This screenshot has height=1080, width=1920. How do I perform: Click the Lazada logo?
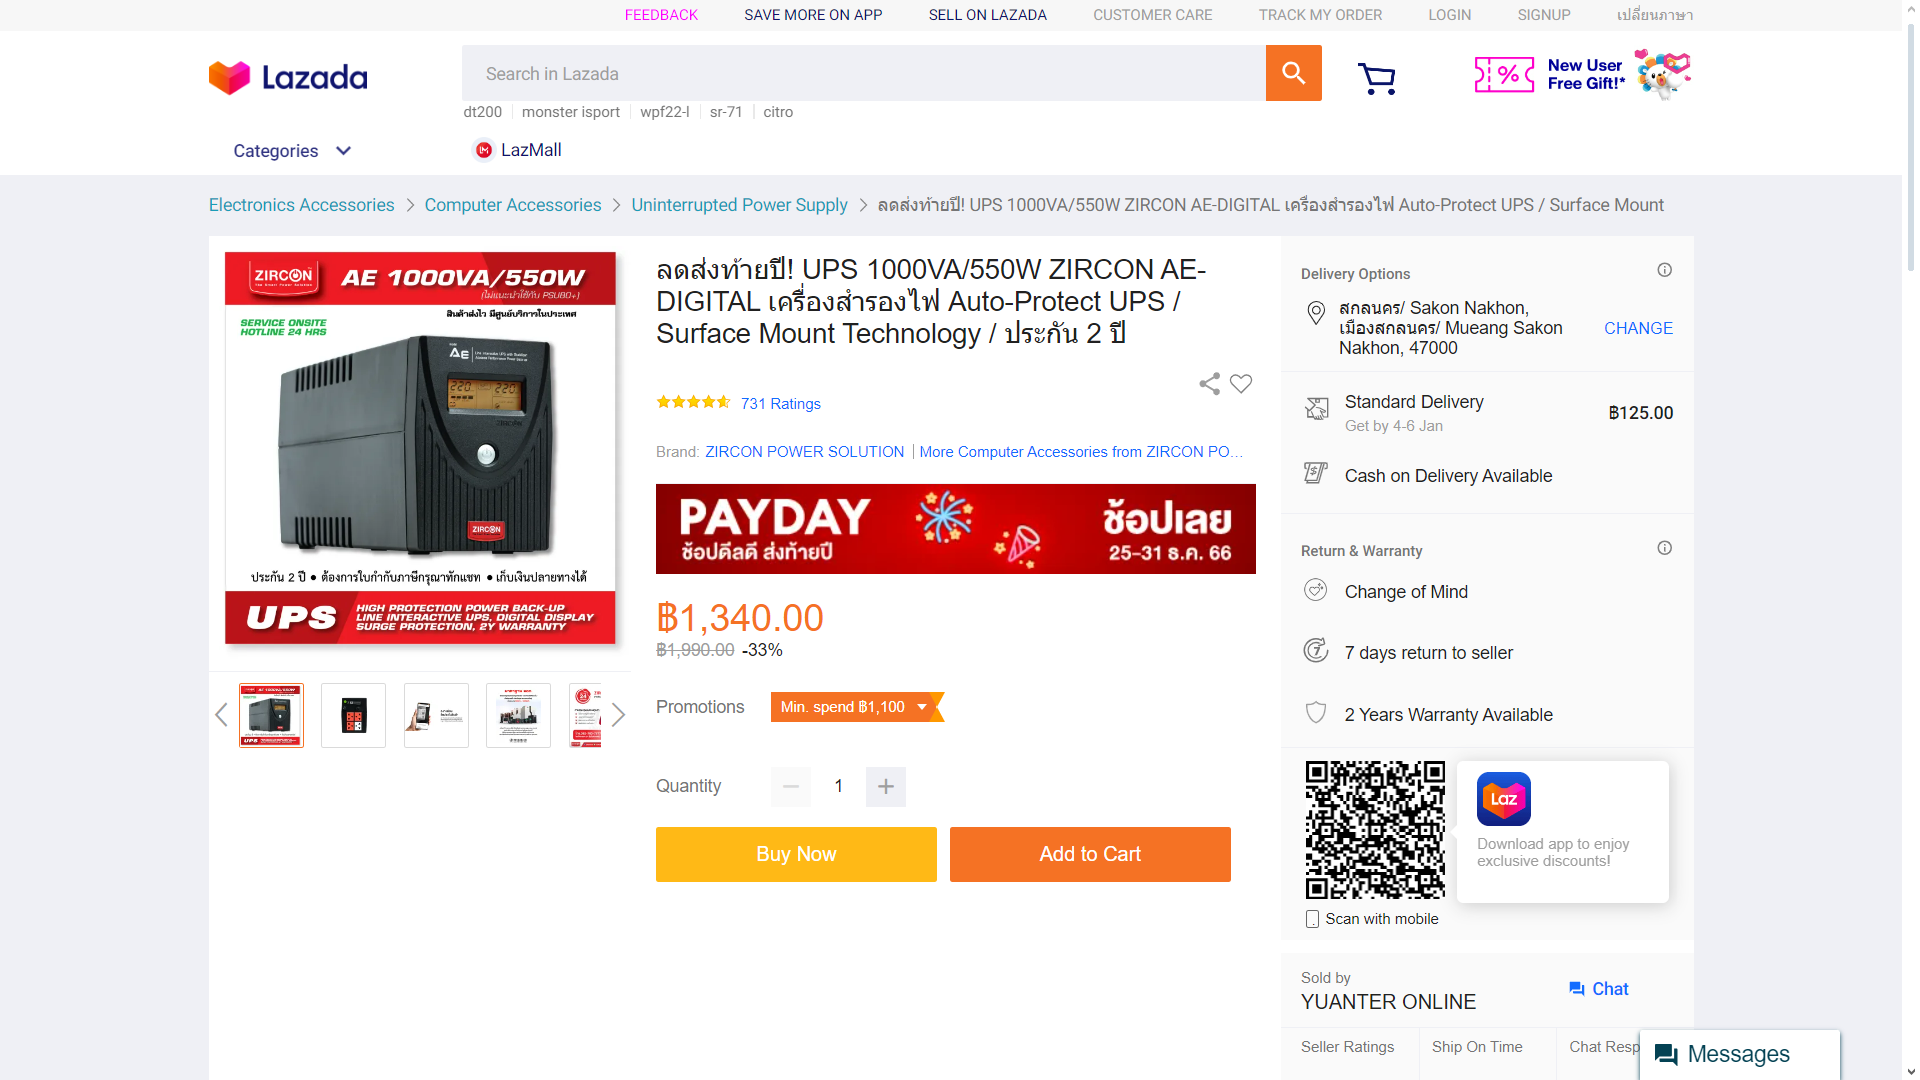(x=288, y=77)
